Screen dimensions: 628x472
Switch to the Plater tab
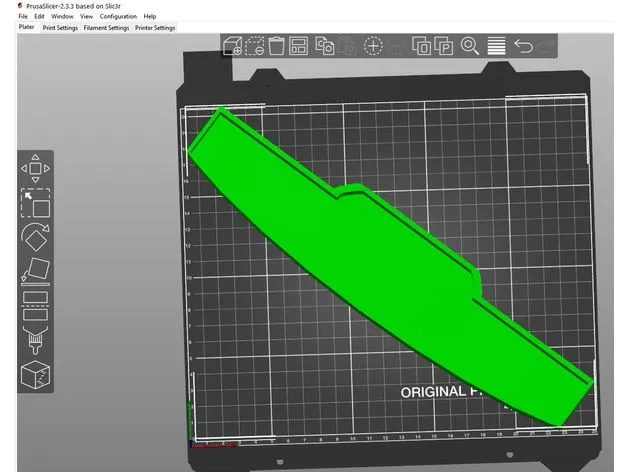pyautogui.click(x=26, y=27)
